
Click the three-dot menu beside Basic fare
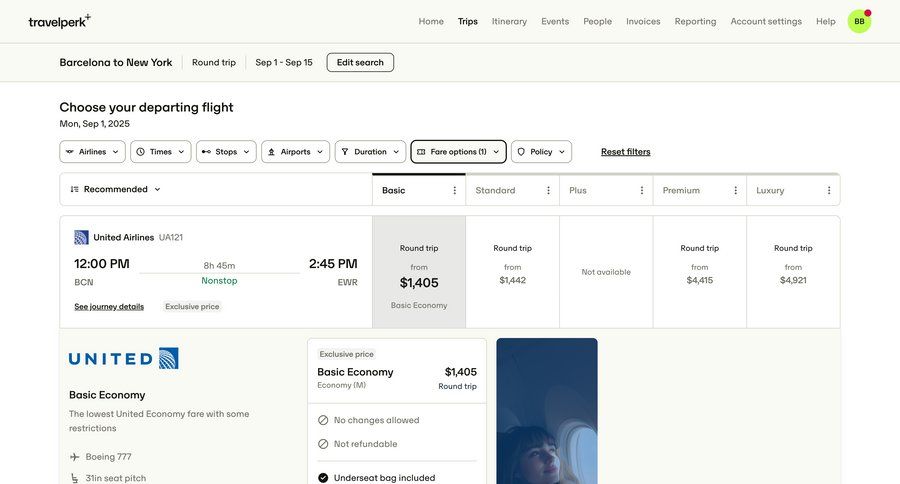click(x=455, y=190)
